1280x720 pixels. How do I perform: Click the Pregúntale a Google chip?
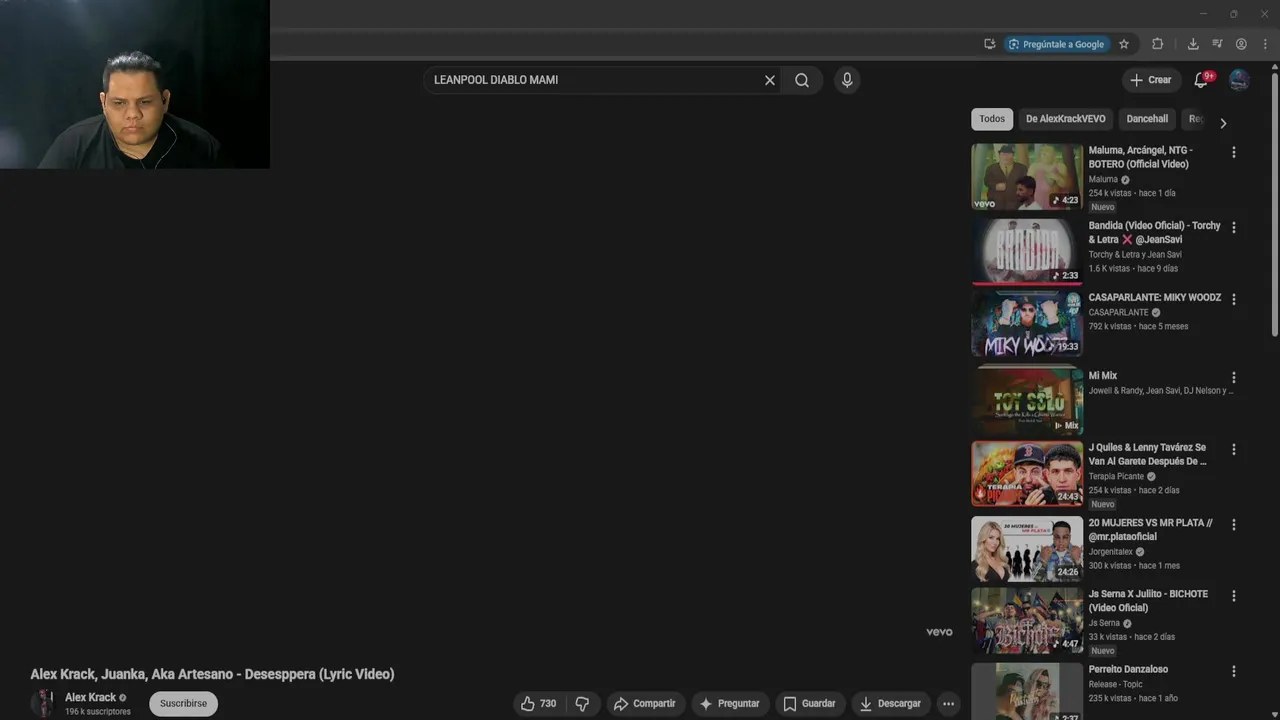pyautogui.click(x=1056, y=44)
